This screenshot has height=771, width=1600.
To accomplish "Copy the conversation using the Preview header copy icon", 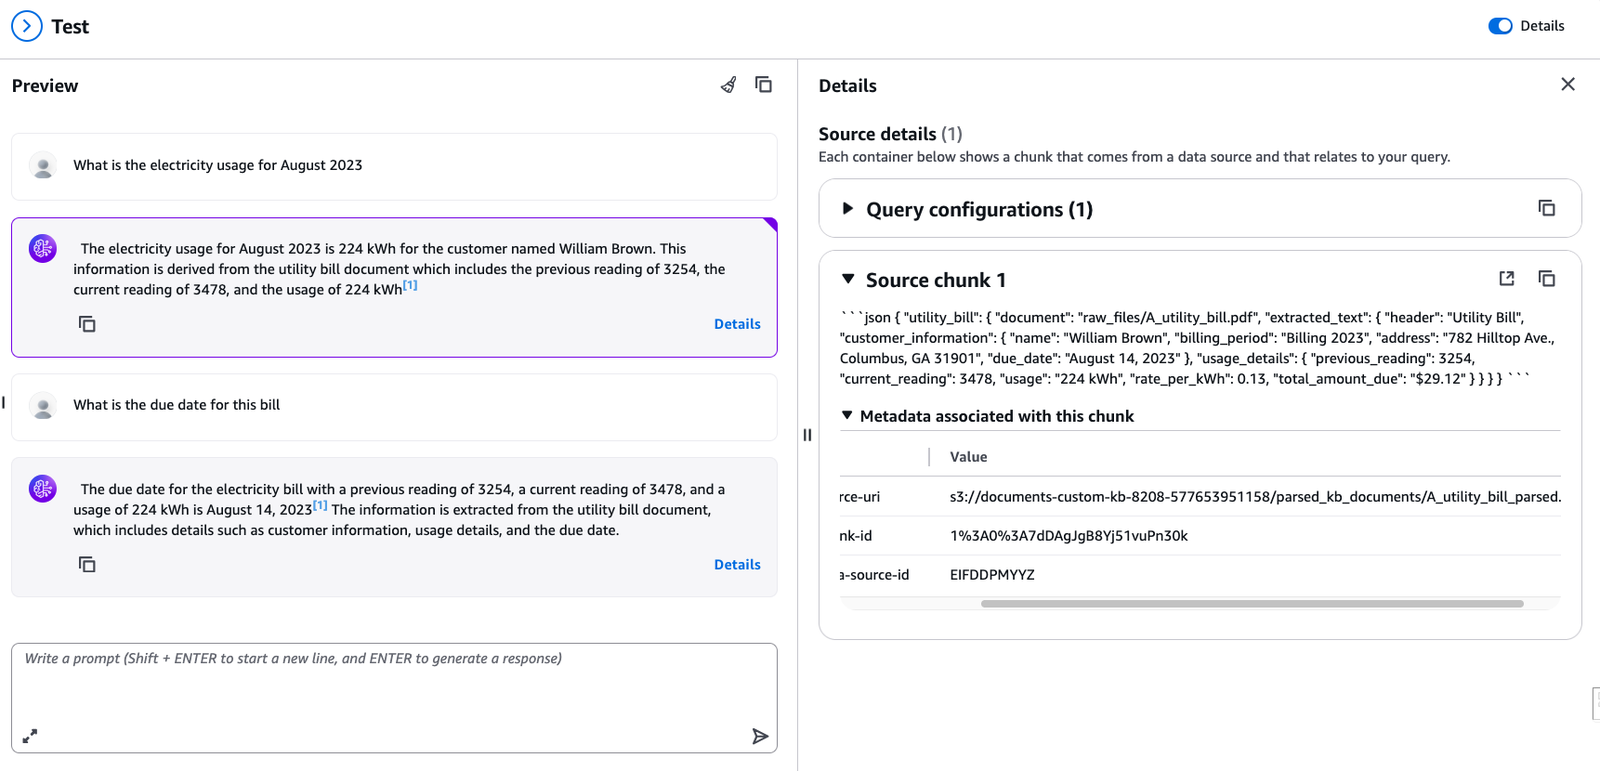I will click(764, 85).
